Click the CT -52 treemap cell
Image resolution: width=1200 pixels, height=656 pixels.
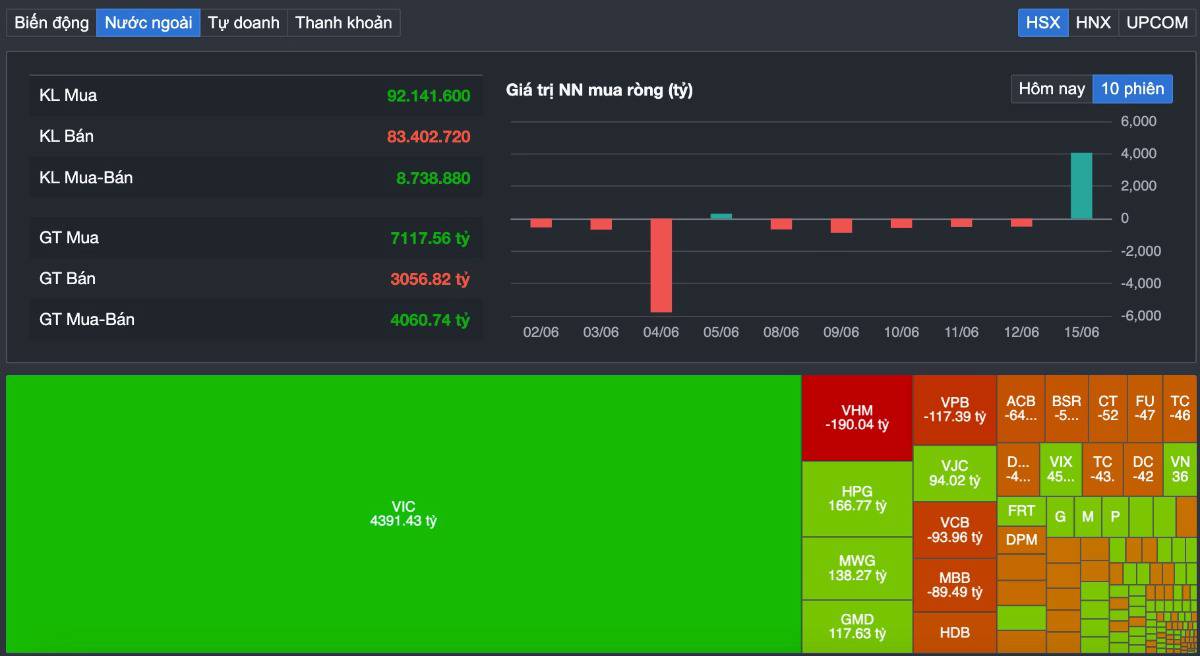click(x=1107, y=408)
